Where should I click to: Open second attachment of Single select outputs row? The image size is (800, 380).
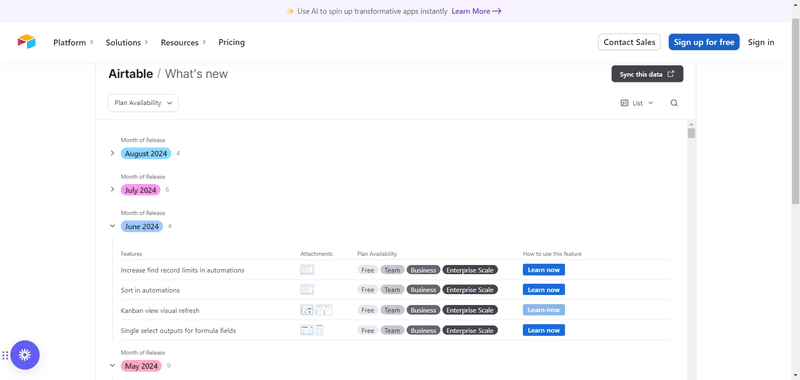click(x=319, y=330)
